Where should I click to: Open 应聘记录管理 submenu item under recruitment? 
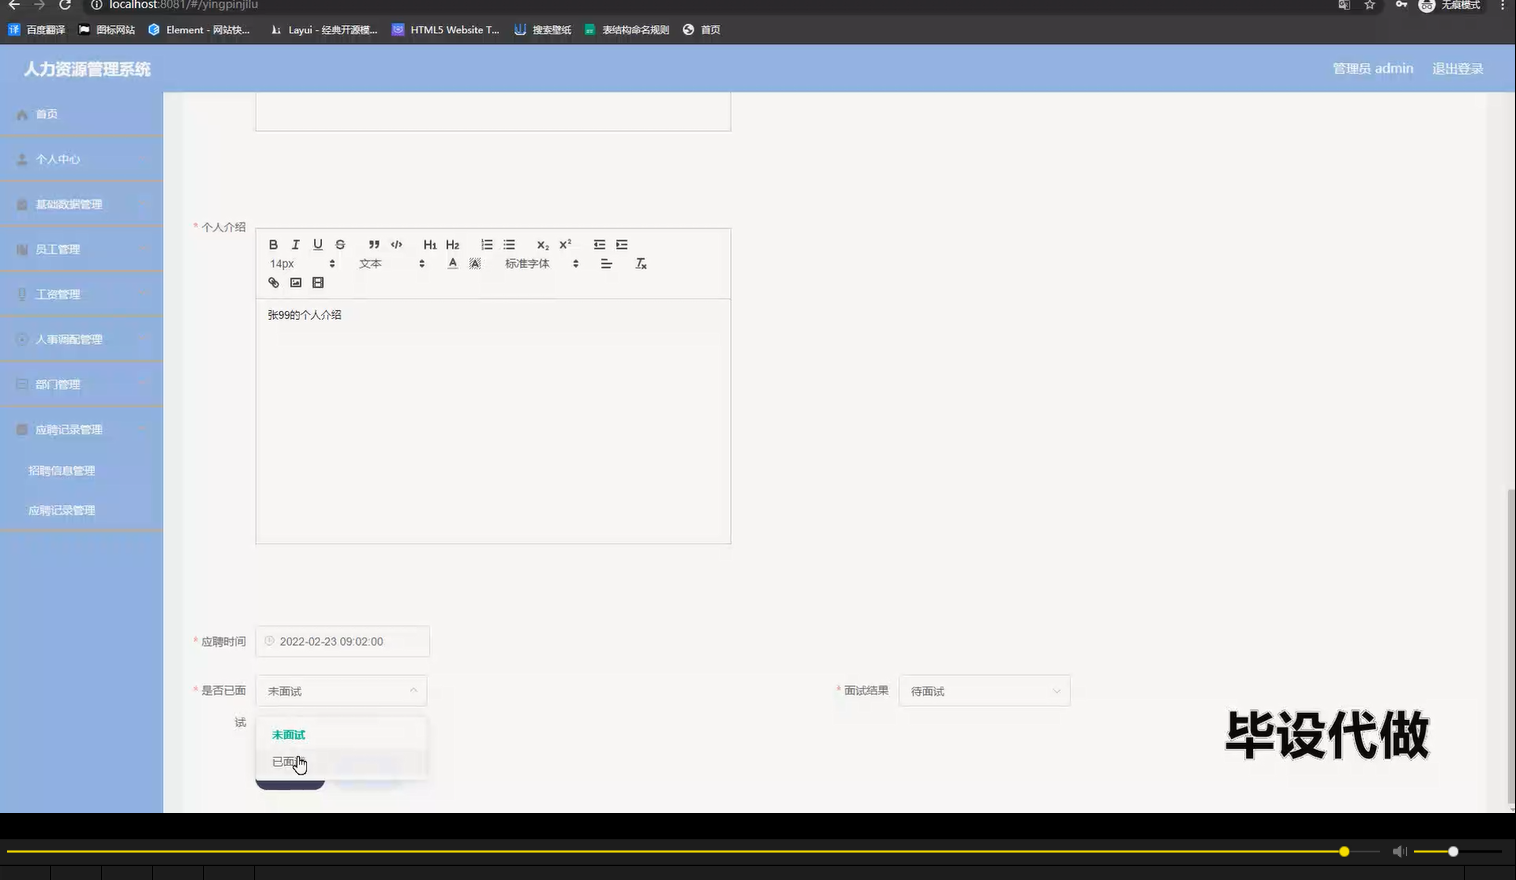coord(81,511)
